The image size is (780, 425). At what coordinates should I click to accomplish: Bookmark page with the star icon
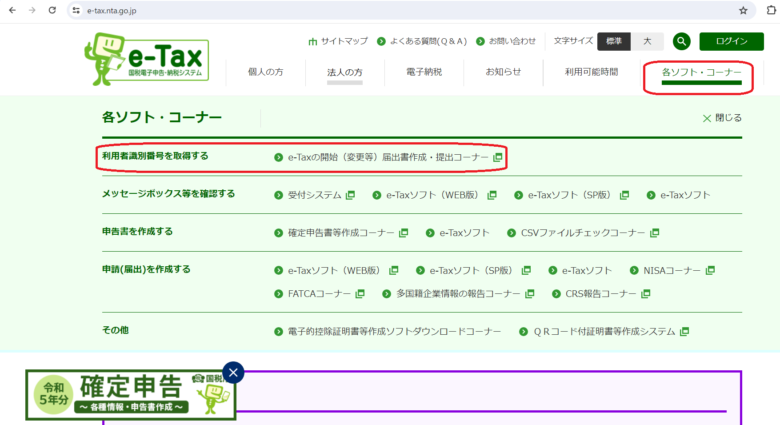click(743, 10)
